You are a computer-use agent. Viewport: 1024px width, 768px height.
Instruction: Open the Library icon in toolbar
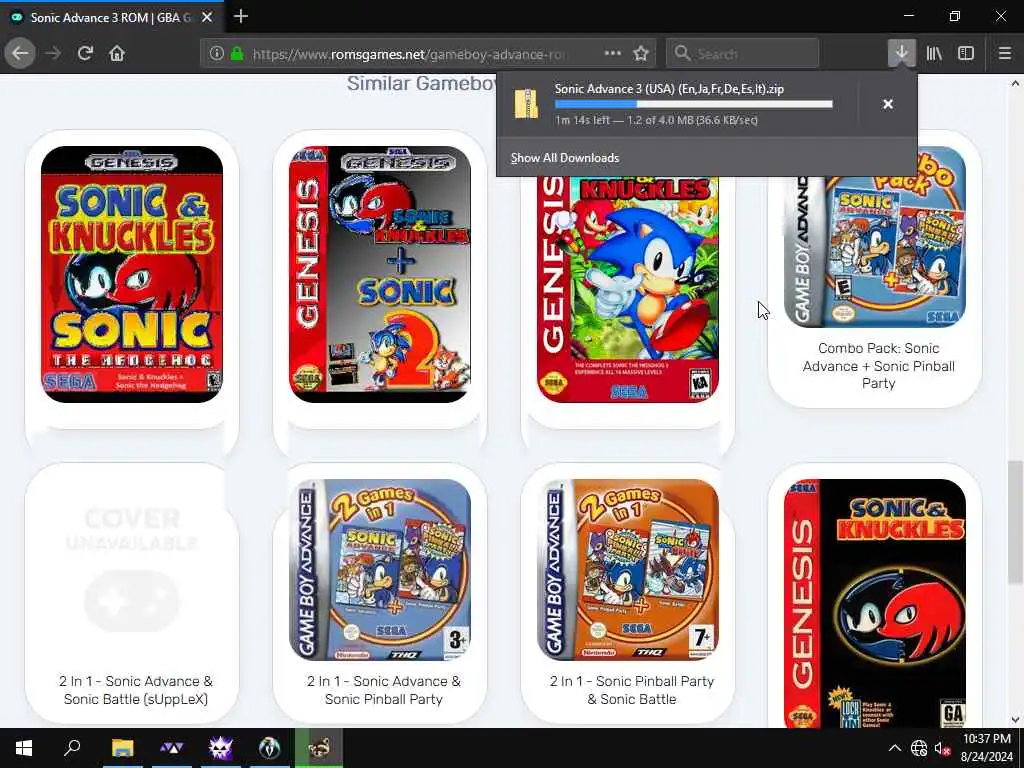click(x=934, y=54)
